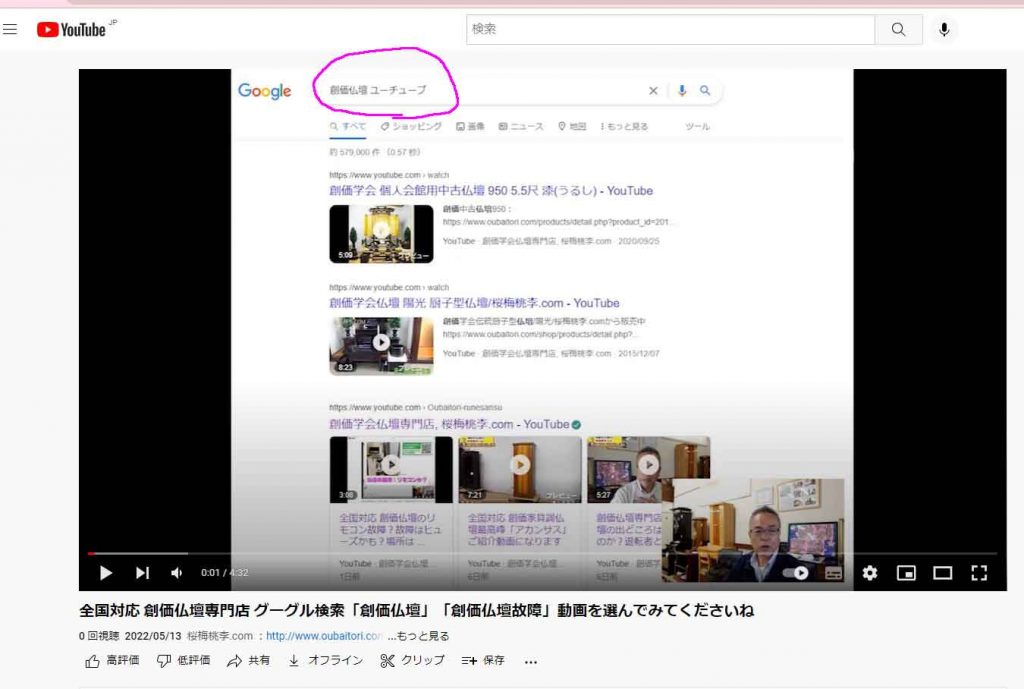Skip to the next video

tap(142, 573)
